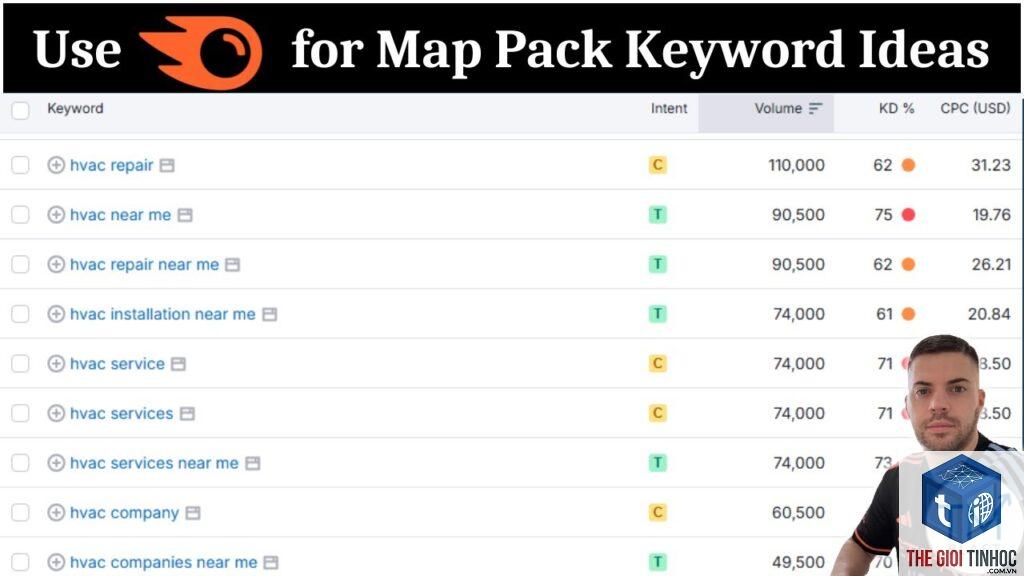Viewport: 1024px width, 576px height.
Task: Click the plus icon beside hvac repair
Action: (56, 165)
